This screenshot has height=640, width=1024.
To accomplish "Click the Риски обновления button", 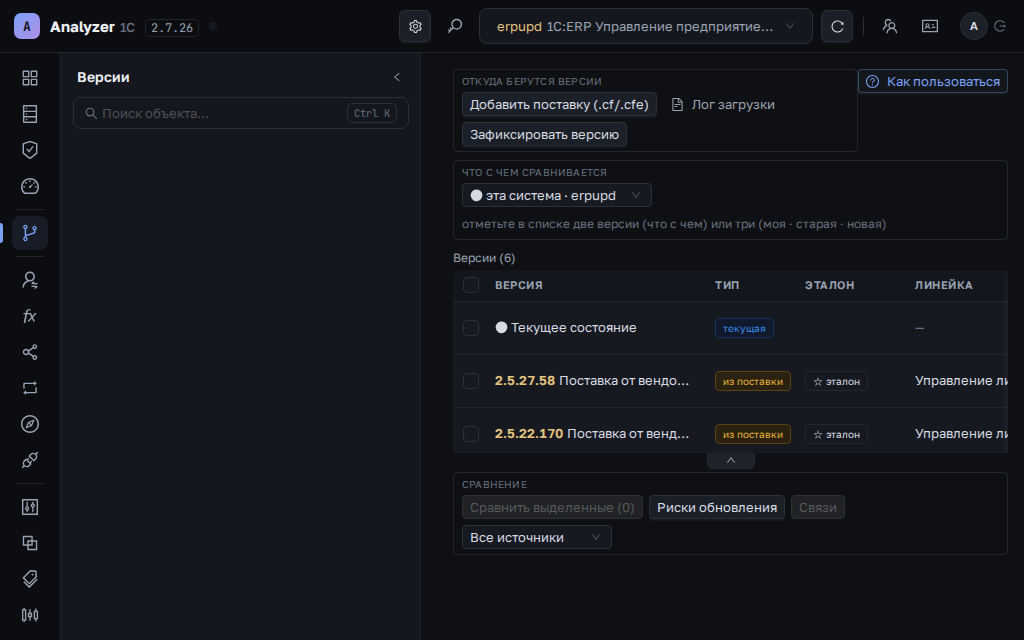I will (x=717, y=507).
